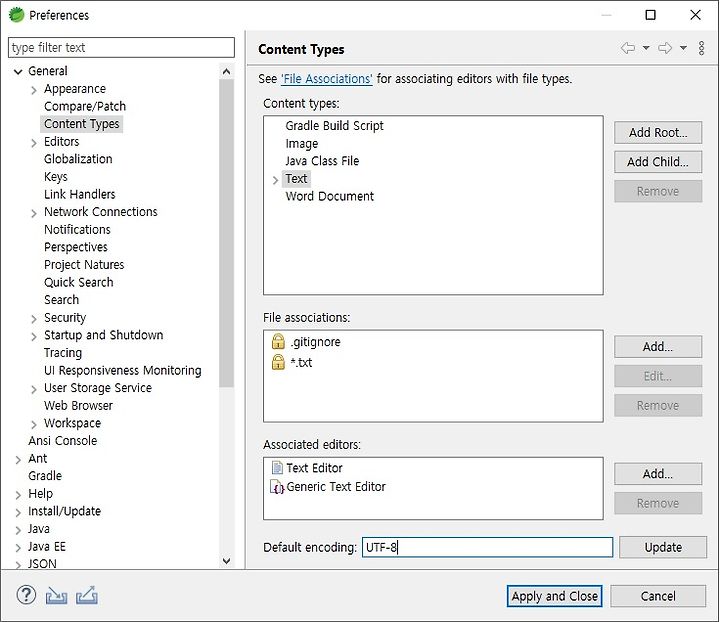Viewport: 720px width, 622px height.
Task: Click Add... for associated editors
Action: coord(658,473)
